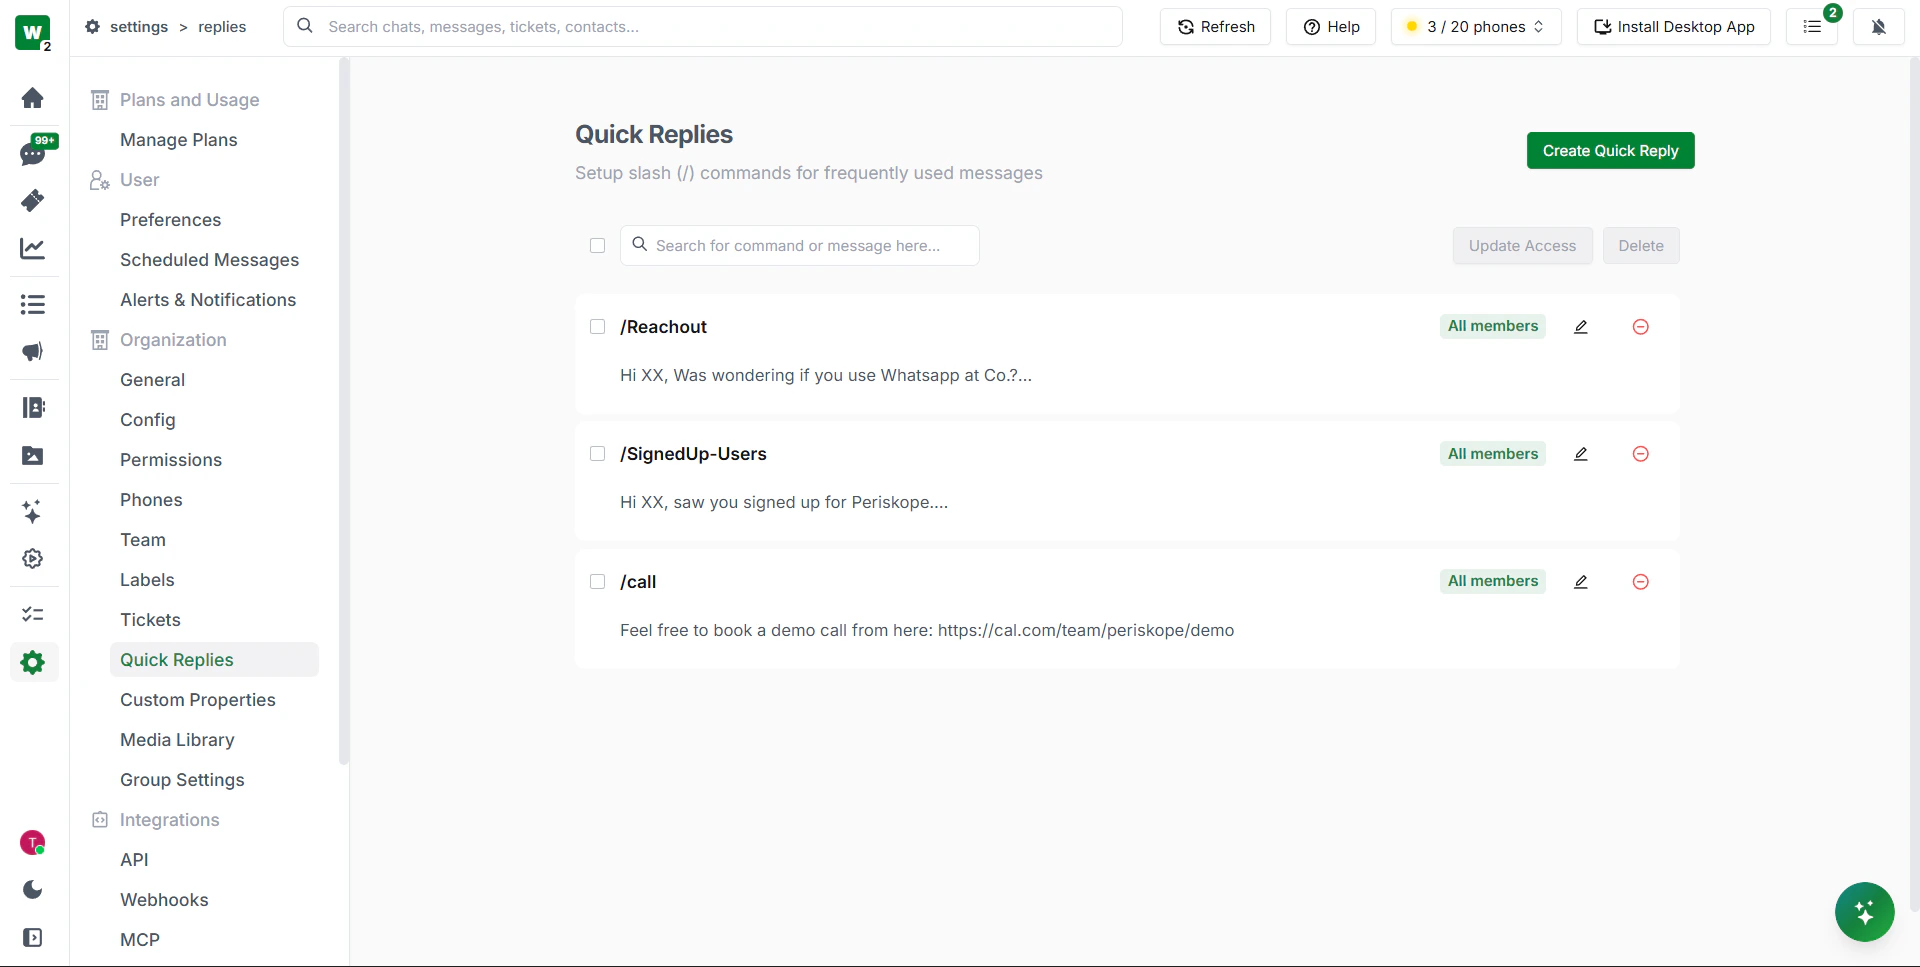Click the megaphone broadcast icon
This screenshot has width=1920, height=967.
click(33, 352)
